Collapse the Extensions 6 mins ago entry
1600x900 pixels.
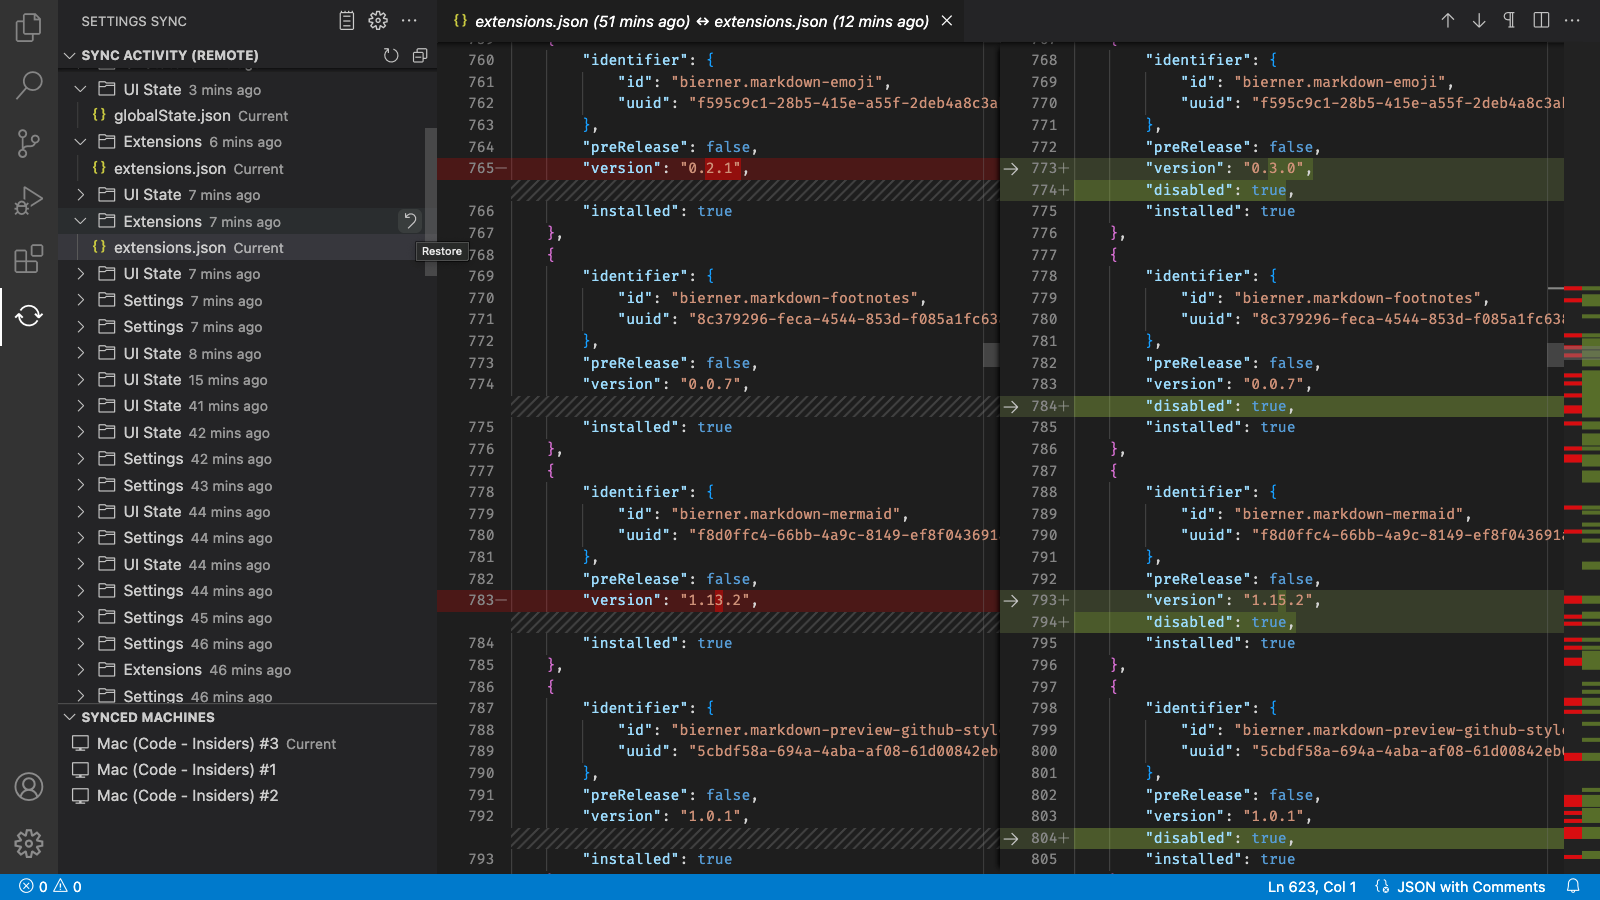pos(81,142)
